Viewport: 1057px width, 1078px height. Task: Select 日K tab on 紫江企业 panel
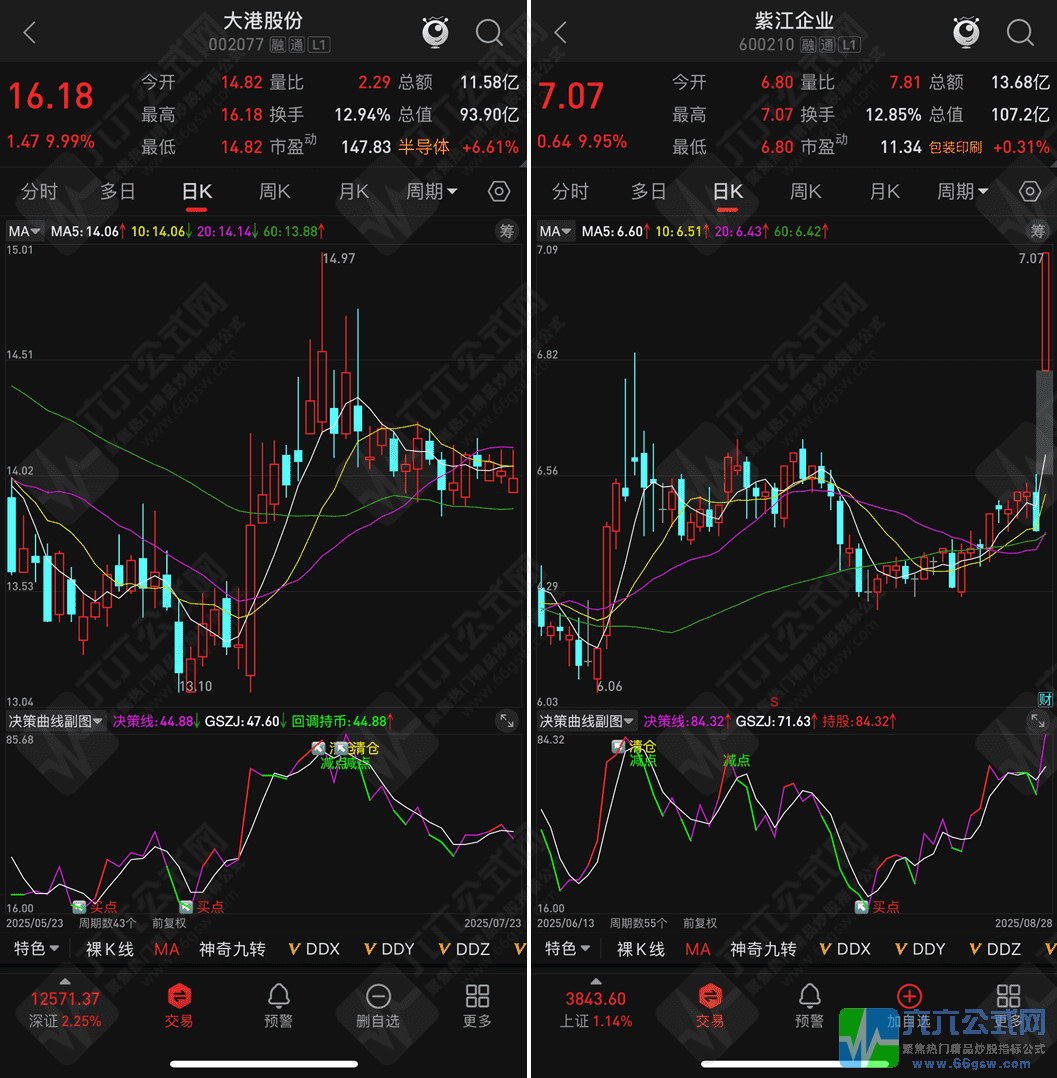point(728,192)
